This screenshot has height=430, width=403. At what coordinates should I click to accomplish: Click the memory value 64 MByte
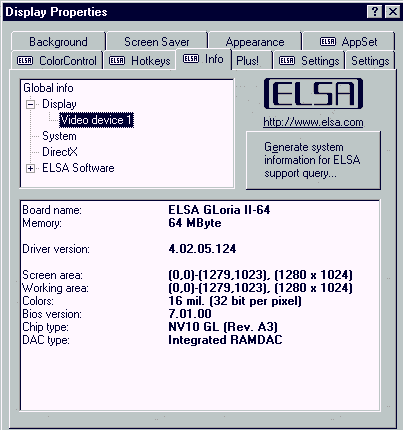(195, 223)
